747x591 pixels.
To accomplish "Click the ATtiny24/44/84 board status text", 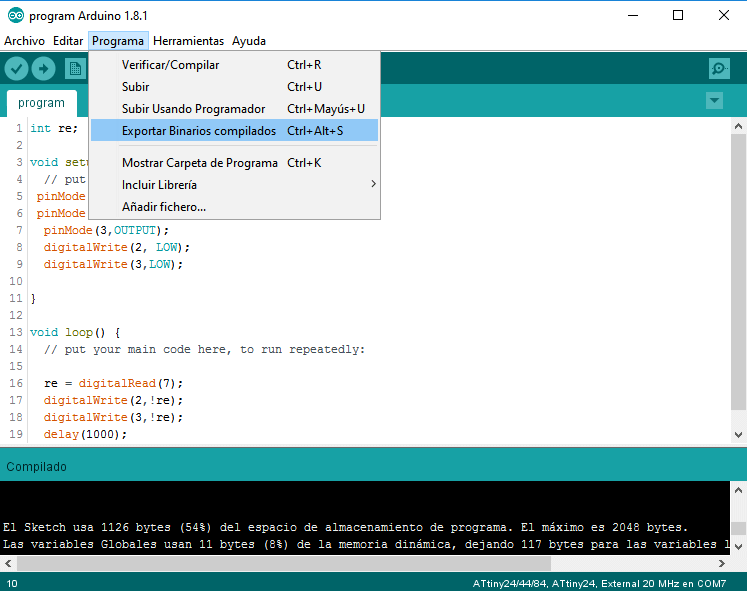I will pyautogui.click(x=599, y=583).
